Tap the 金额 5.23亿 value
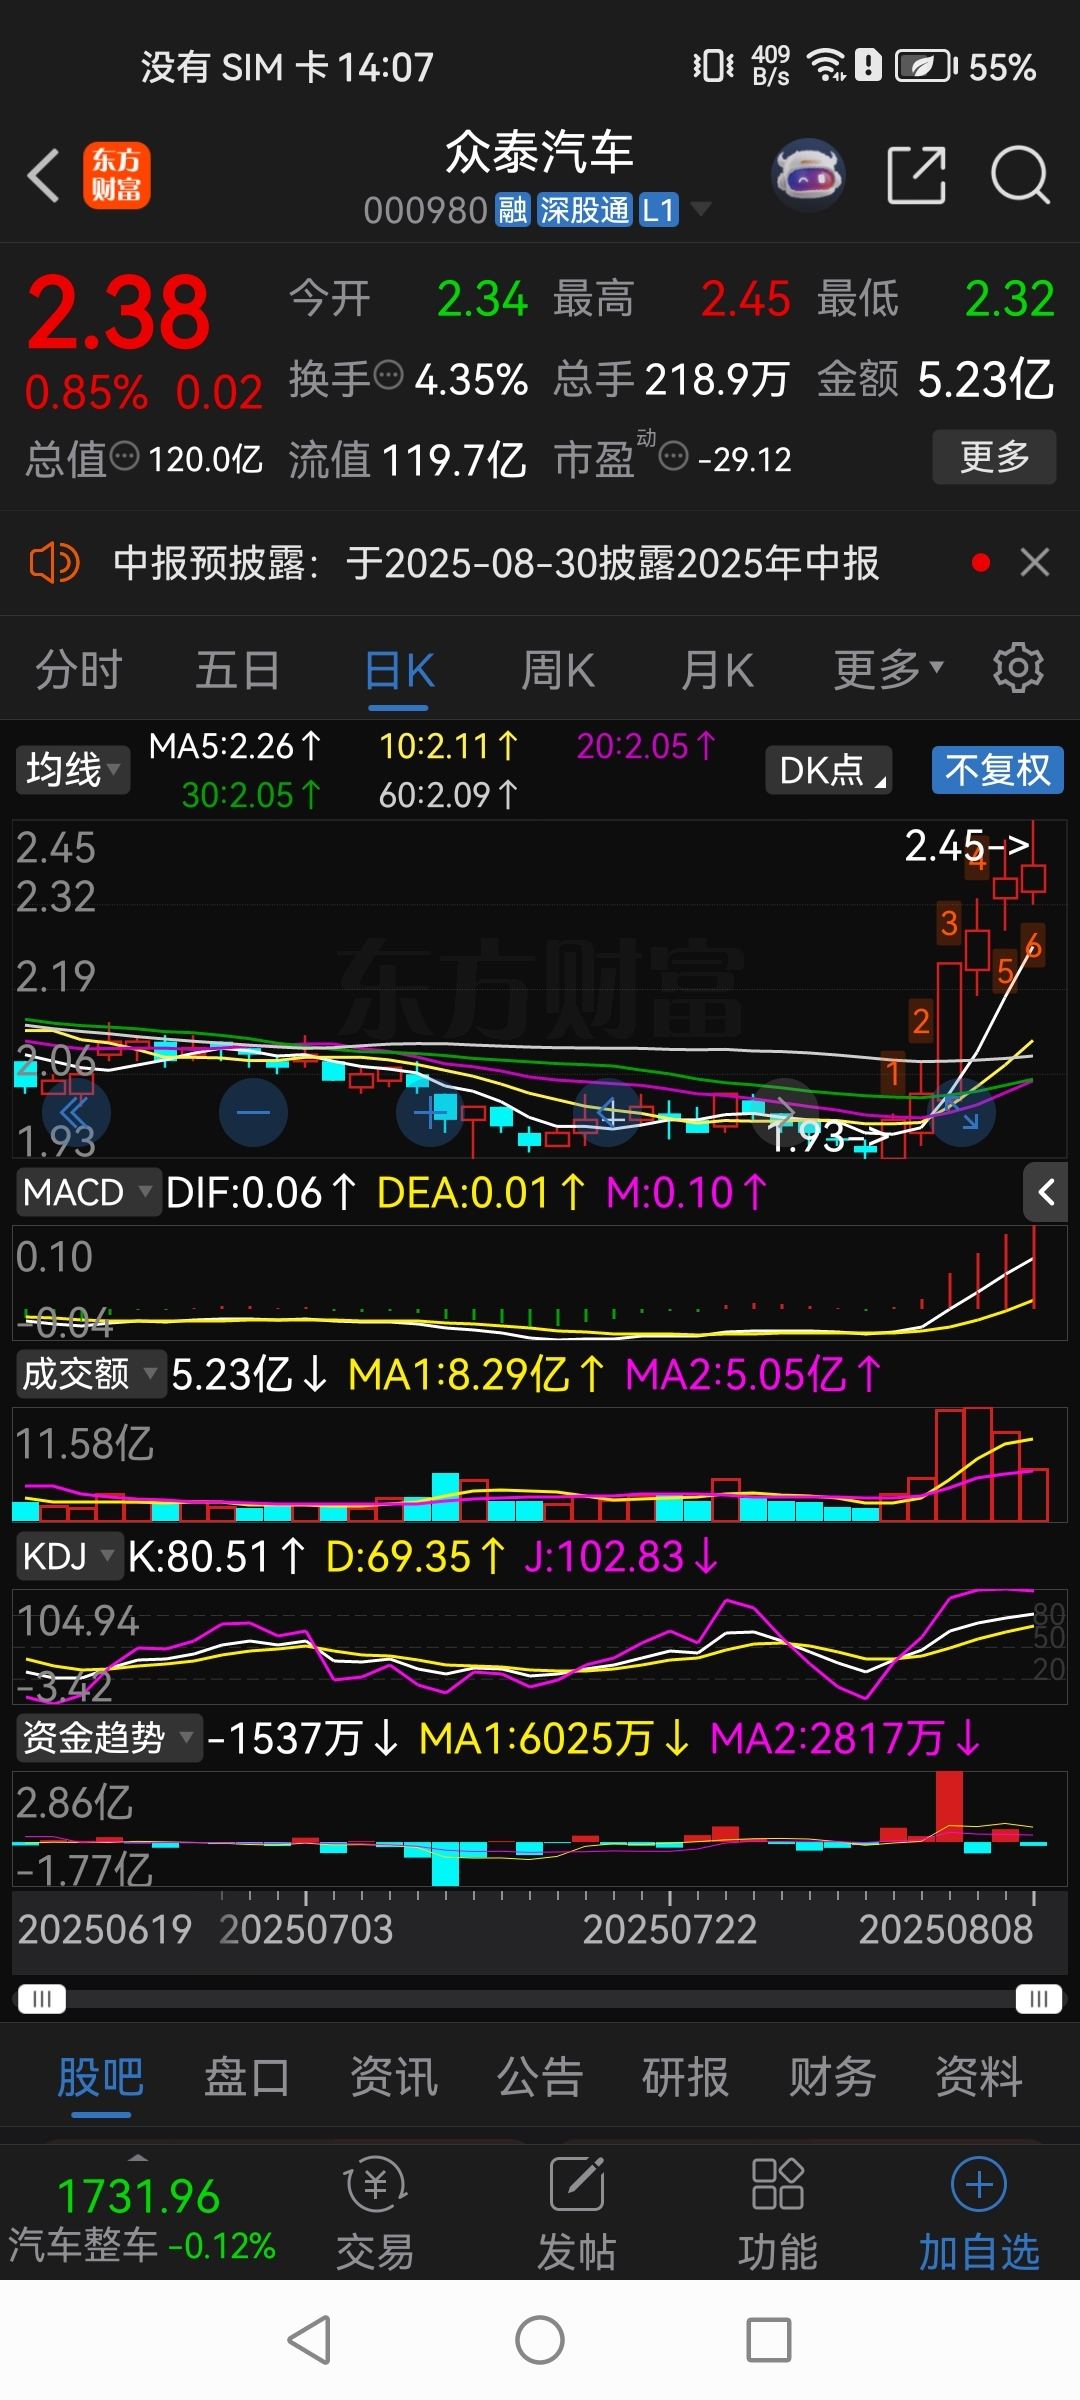The width and height of the screenshot is (1080, 2400). coord(986,380)
